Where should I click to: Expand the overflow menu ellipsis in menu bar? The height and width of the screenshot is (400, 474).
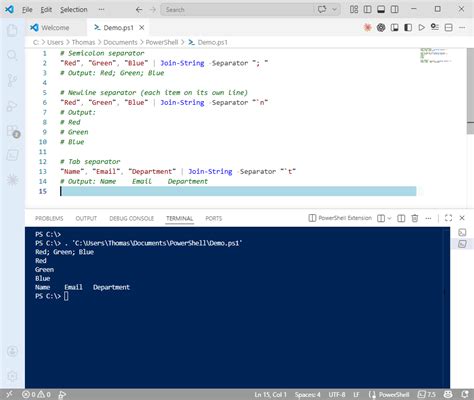[x=101, y=10]
